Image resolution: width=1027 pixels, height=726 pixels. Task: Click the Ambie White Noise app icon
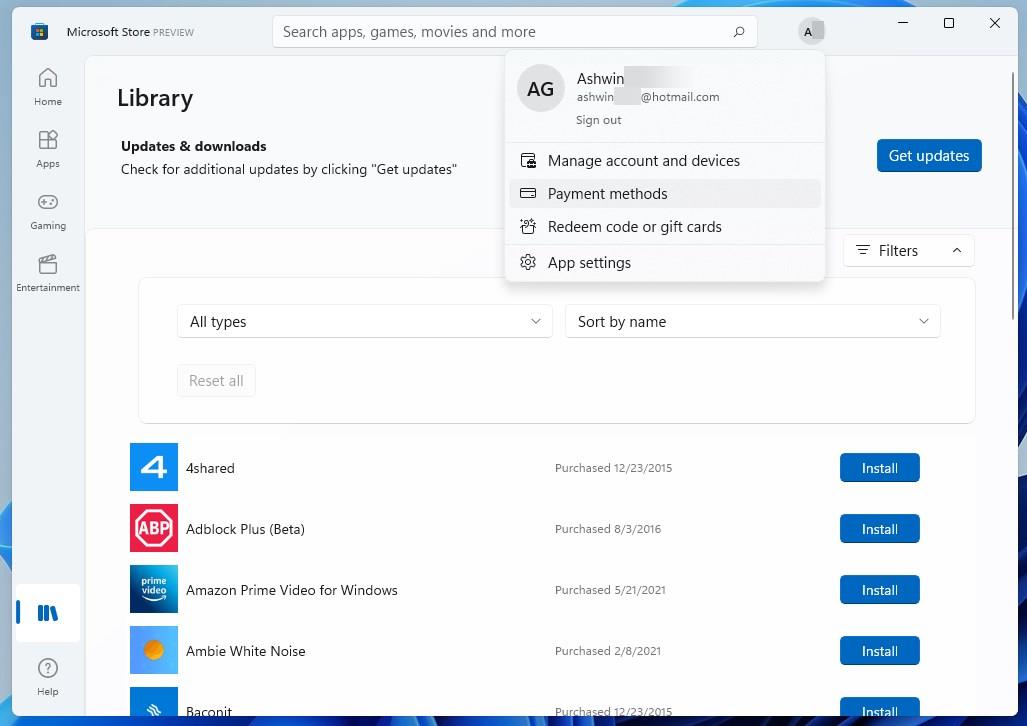point(154,650)
